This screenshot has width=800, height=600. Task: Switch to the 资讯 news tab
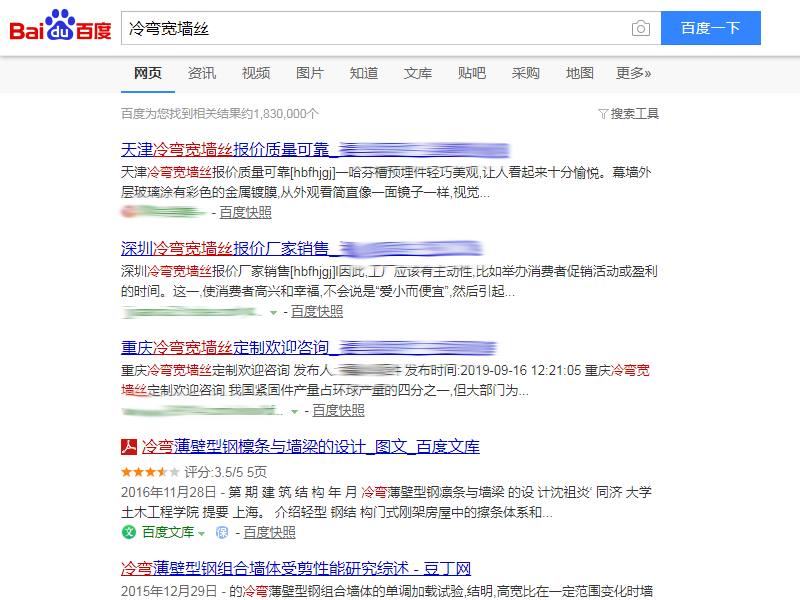pos(202,73)
